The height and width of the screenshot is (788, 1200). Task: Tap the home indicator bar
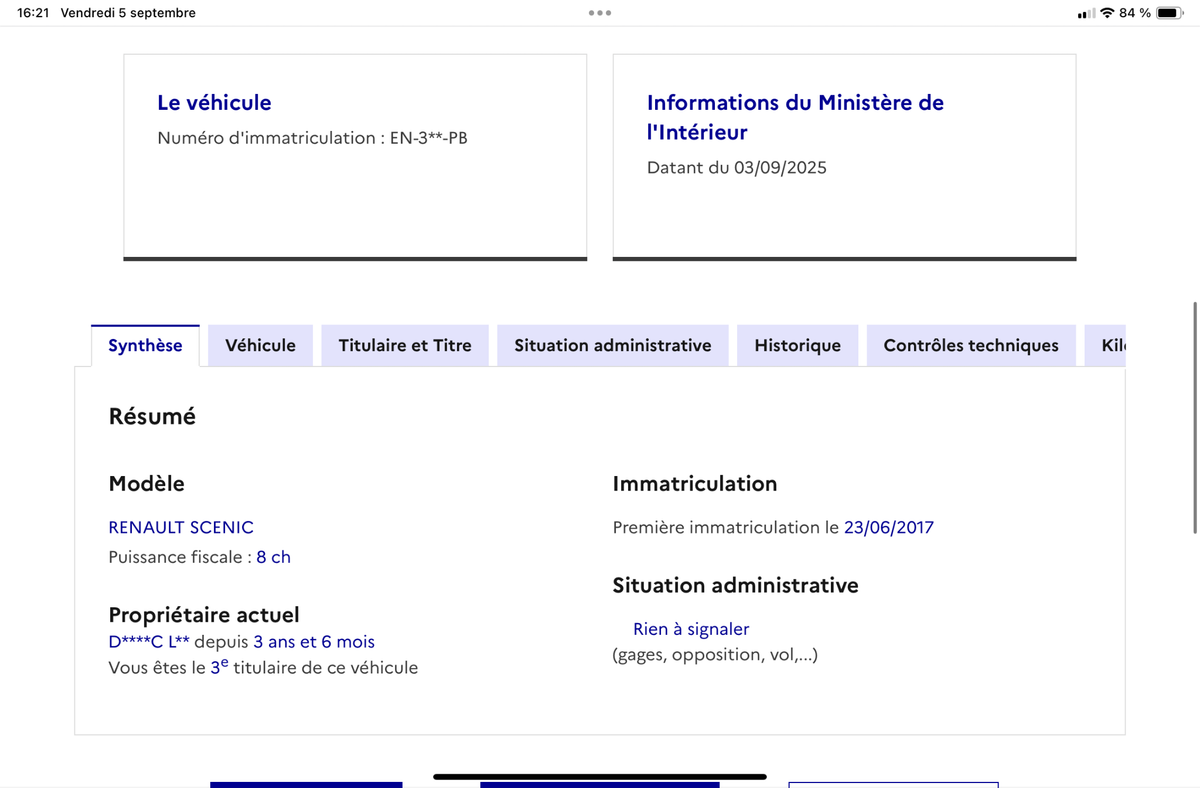pyautogui.click(x=600, y=776)
